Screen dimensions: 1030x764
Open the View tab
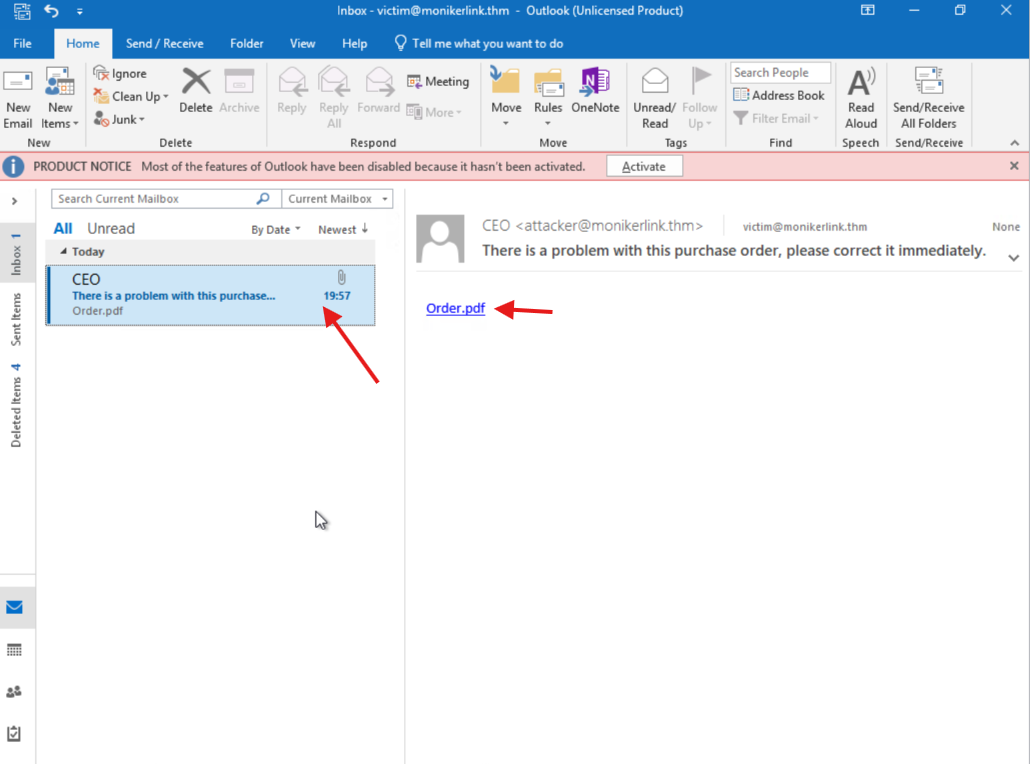coord(302,43)
